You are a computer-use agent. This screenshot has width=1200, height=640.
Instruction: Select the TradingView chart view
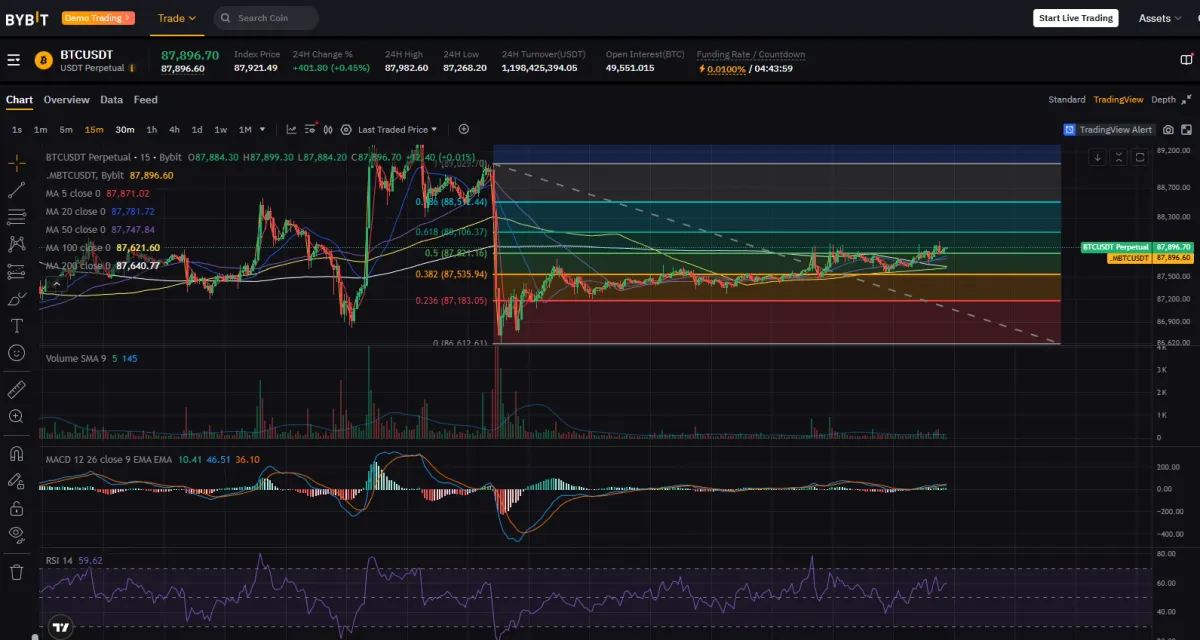(1118, 100)
